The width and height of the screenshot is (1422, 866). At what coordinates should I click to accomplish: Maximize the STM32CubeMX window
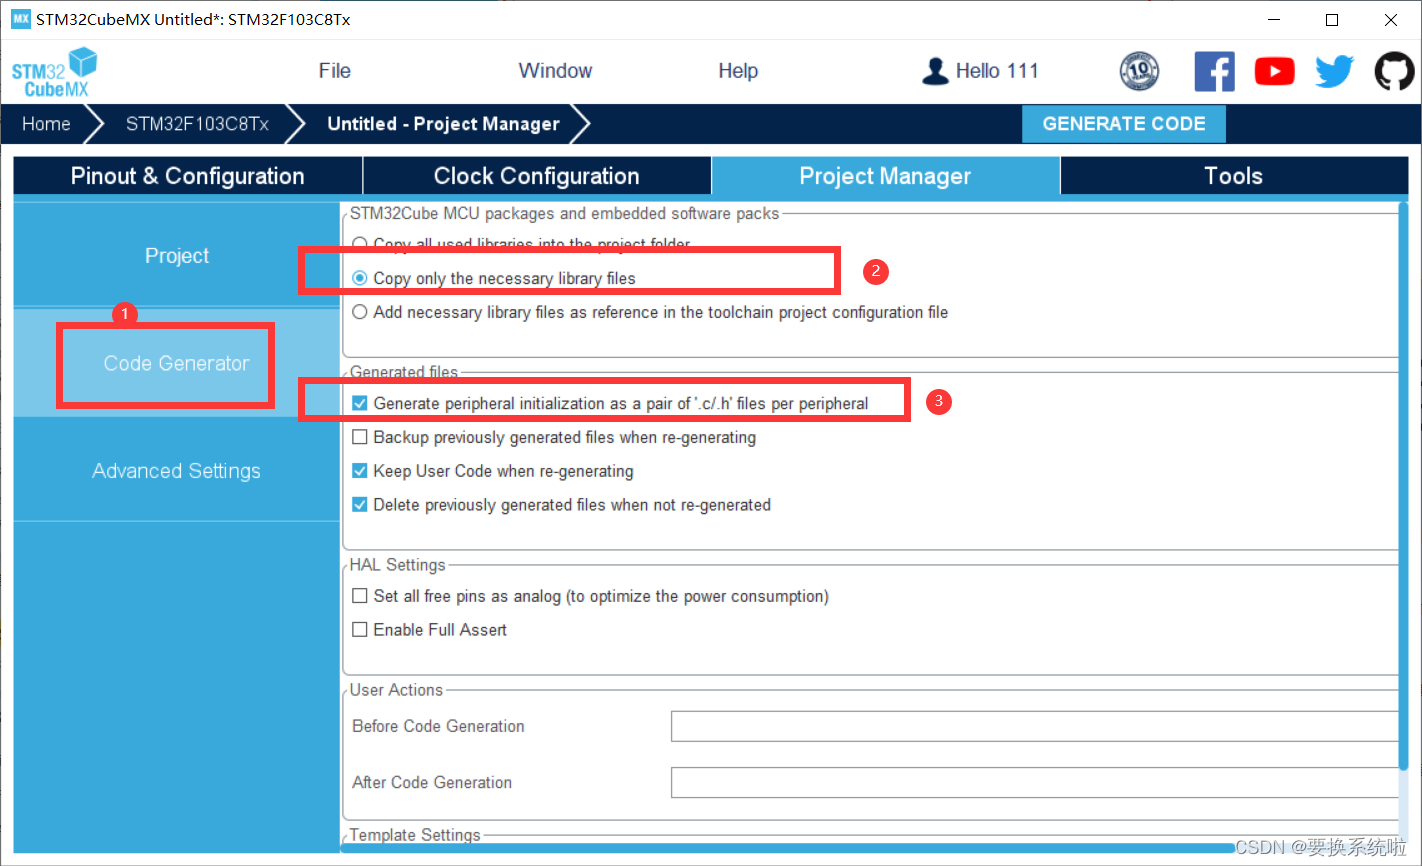click(x=1332, y=20)
